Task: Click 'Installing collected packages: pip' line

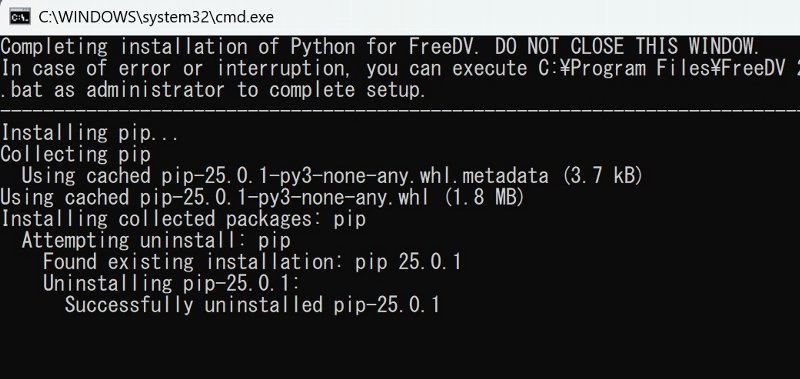Action: pos(183,219)
